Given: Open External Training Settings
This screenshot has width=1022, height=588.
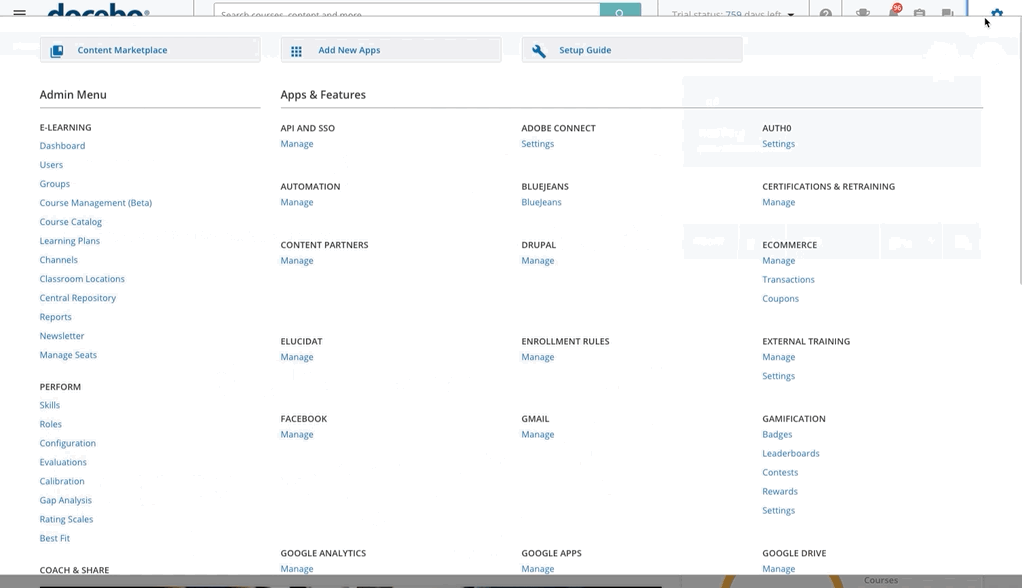Looking at the screenshot, I should click(x=779, y=376).
